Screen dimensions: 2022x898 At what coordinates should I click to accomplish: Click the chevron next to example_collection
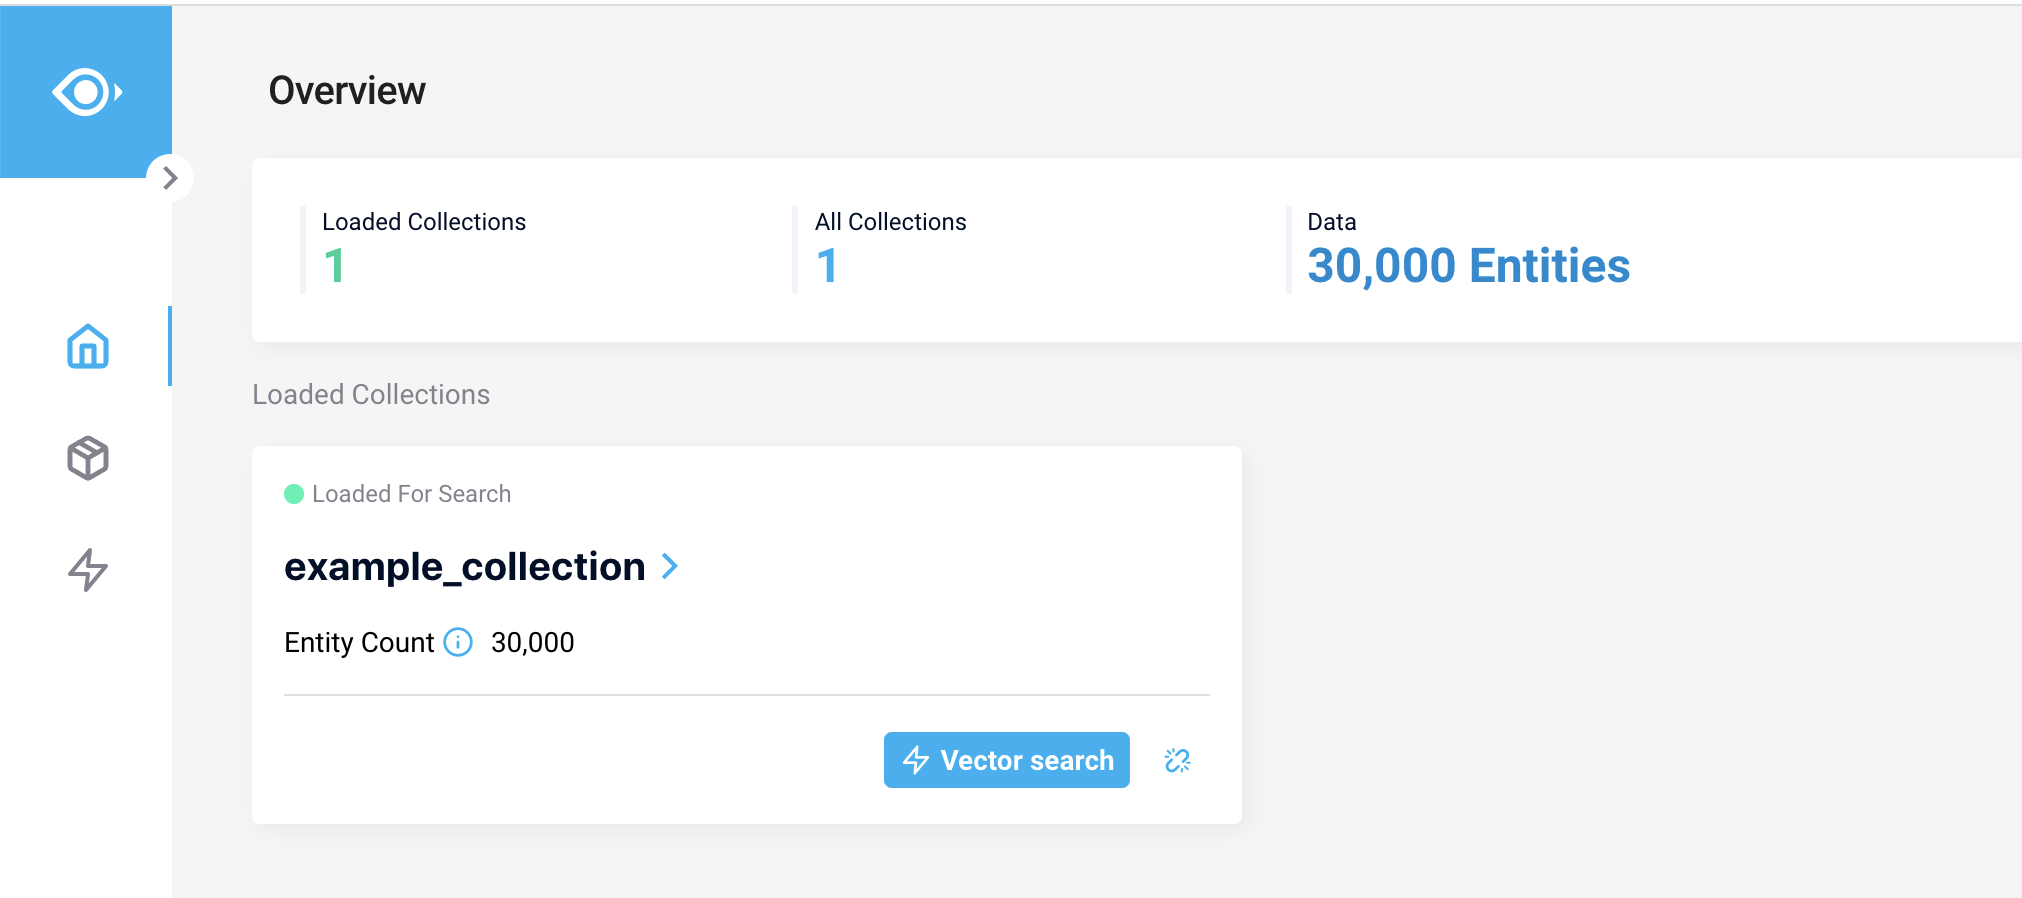670,567
